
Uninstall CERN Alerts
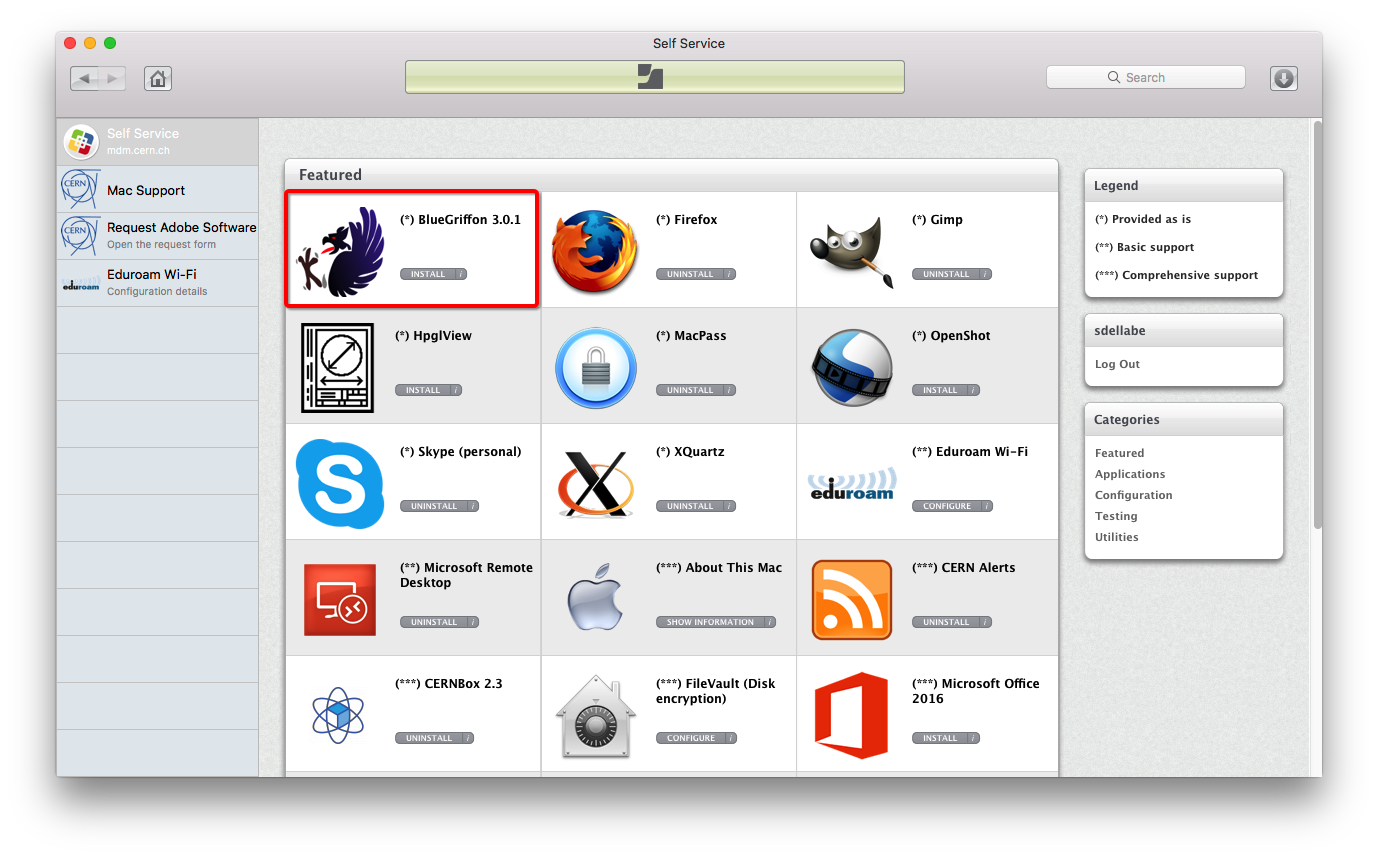(952, 622)
